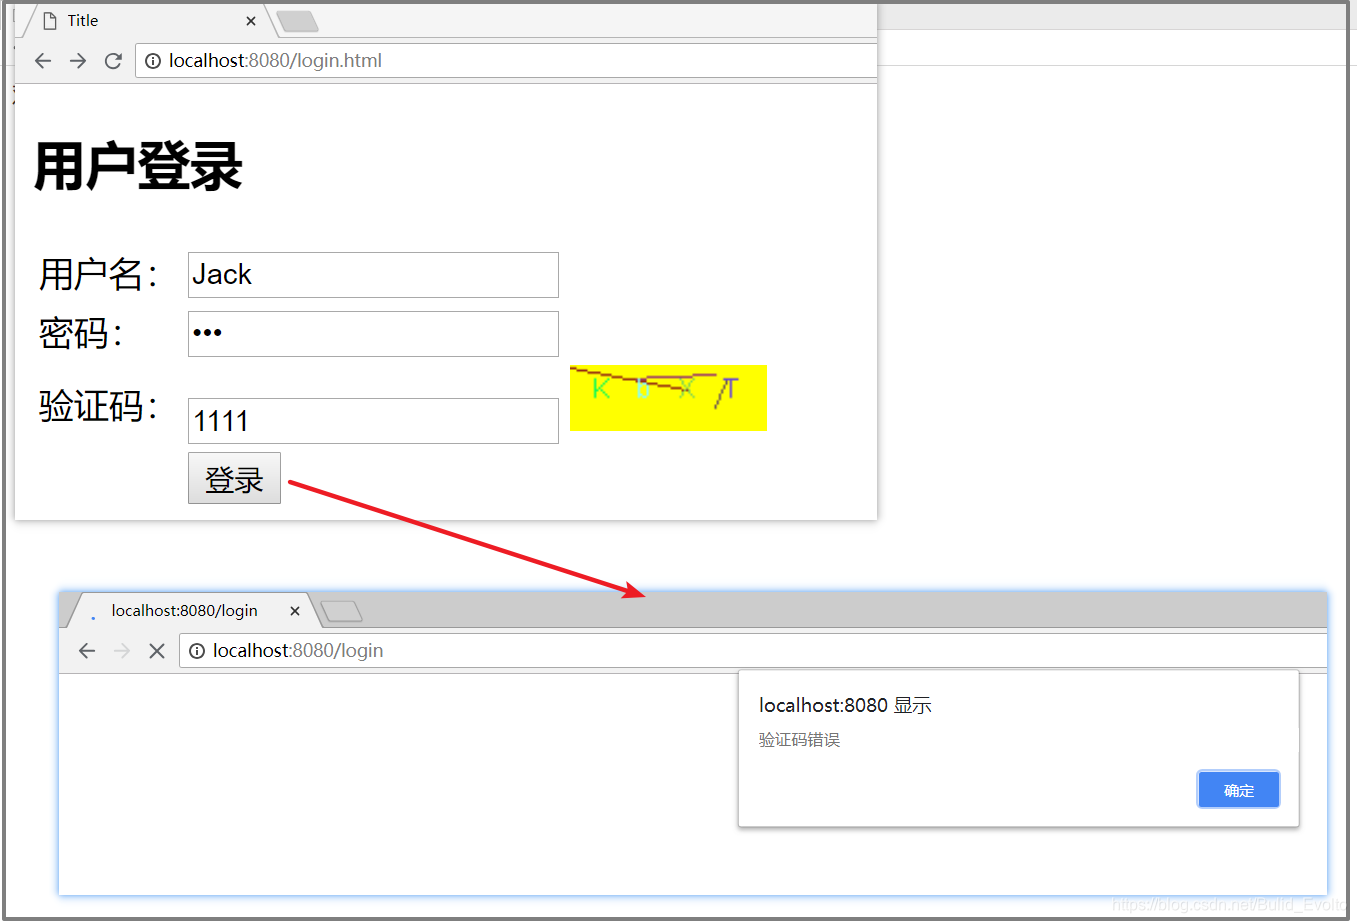Viewport: 1357px width, 923px height.
Task: Click the 登录 submit button
Action: click(234, 478)
